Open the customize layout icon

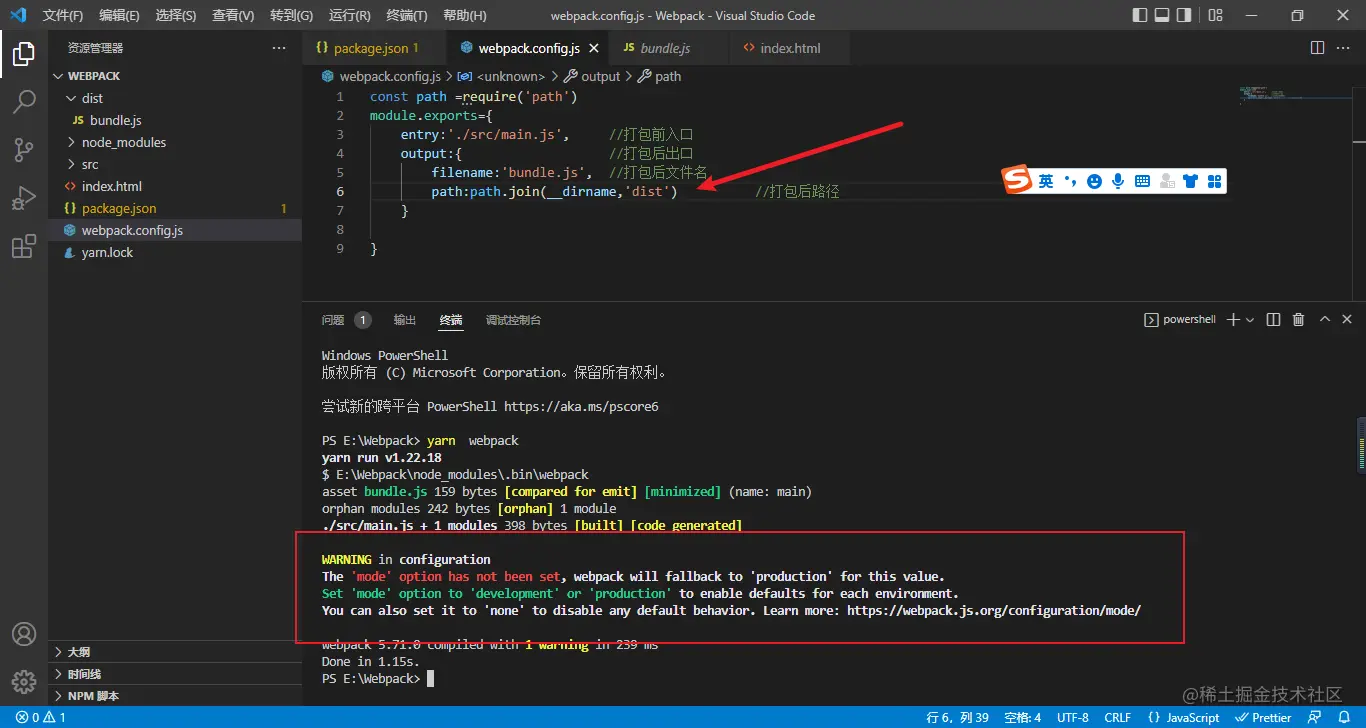tap(1215, 15)
